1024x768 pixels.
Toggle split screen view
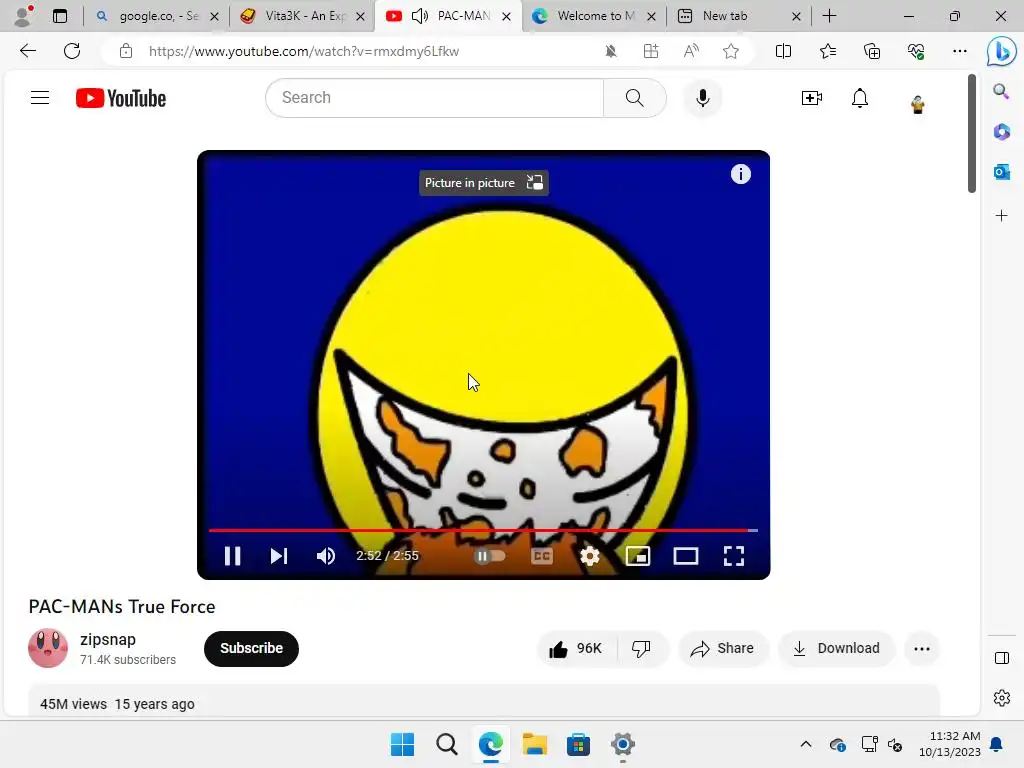pos(783,51)
